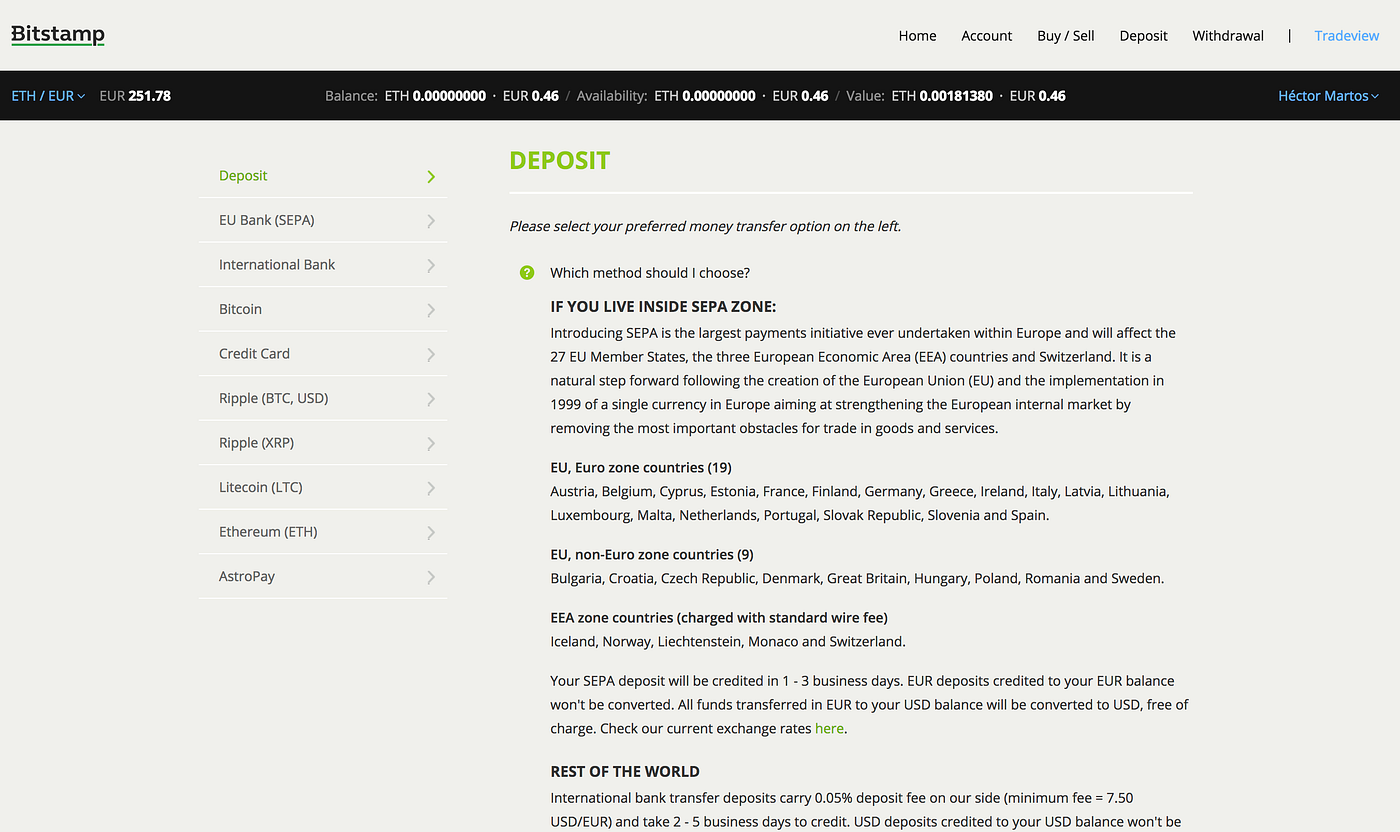The width and height of the screenshot is (1400, 832).
Task: Click the chevron beside EU Bank (SEPA)
Action: (x=431, y=221)
